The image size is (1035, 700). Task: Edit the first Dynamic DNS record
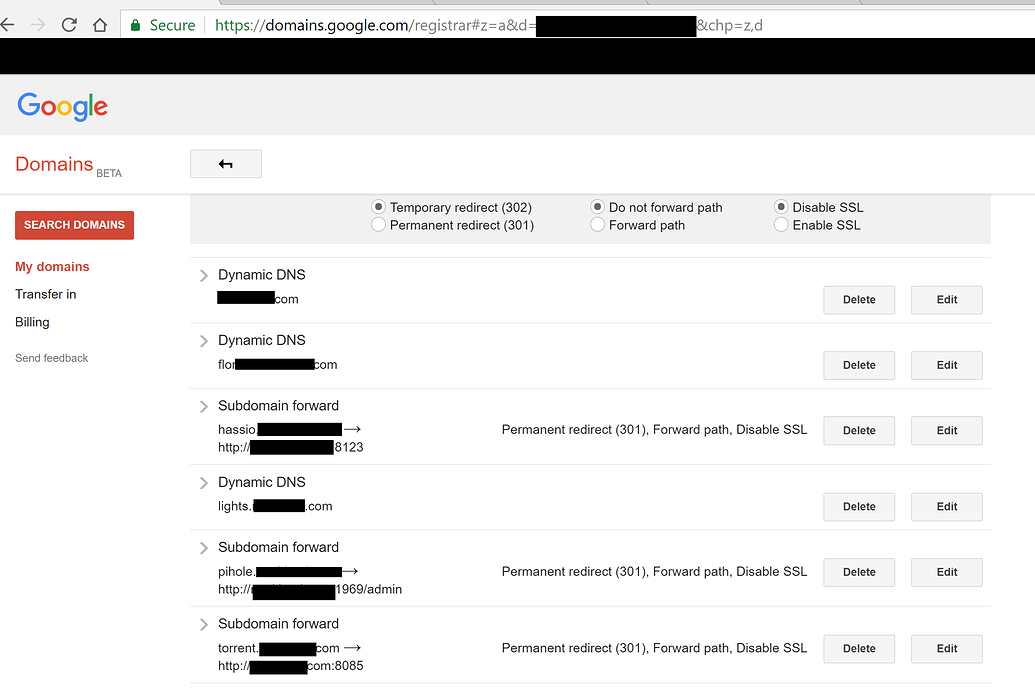[947, 300]
